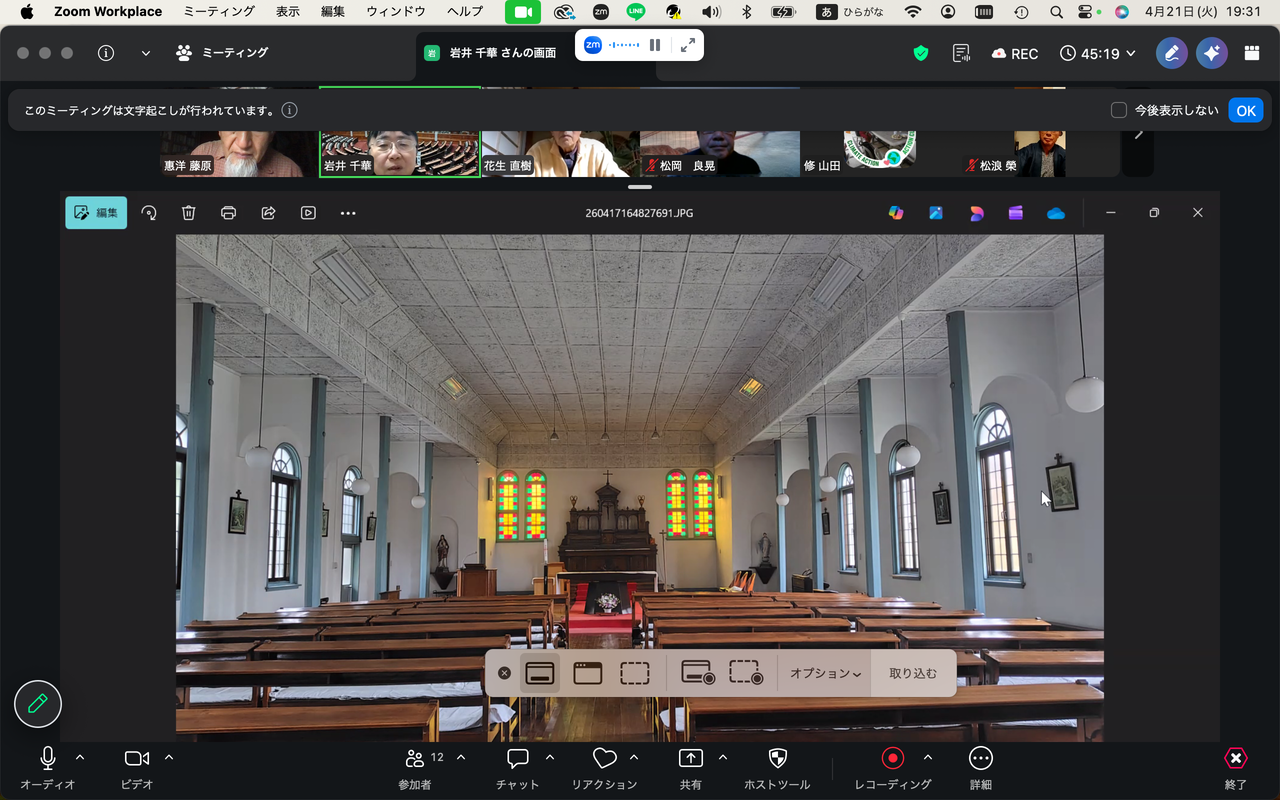This screenshot has height=800, width=1280.
Task: Open the ミーティング menu in menu bar
Action: pos(219,12)
